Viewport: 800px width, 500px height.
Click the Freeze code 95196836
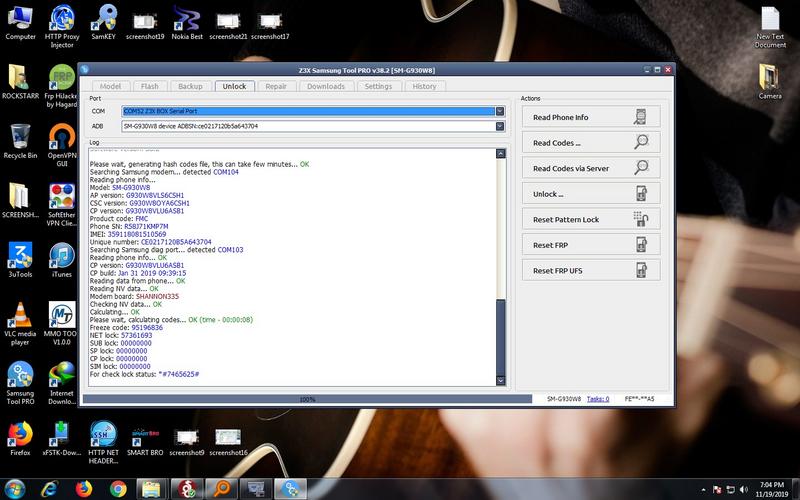(x=147, y=328)
